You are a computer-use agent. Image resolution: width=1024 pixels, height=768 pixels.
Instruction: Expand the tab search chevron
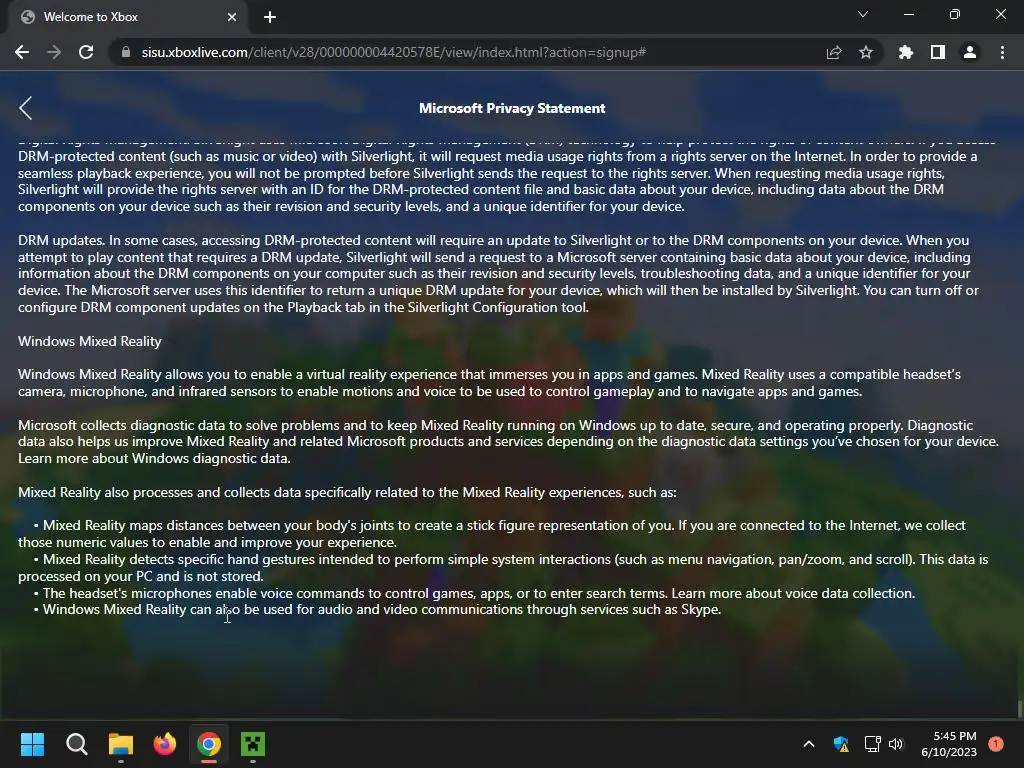coord(863,14)
